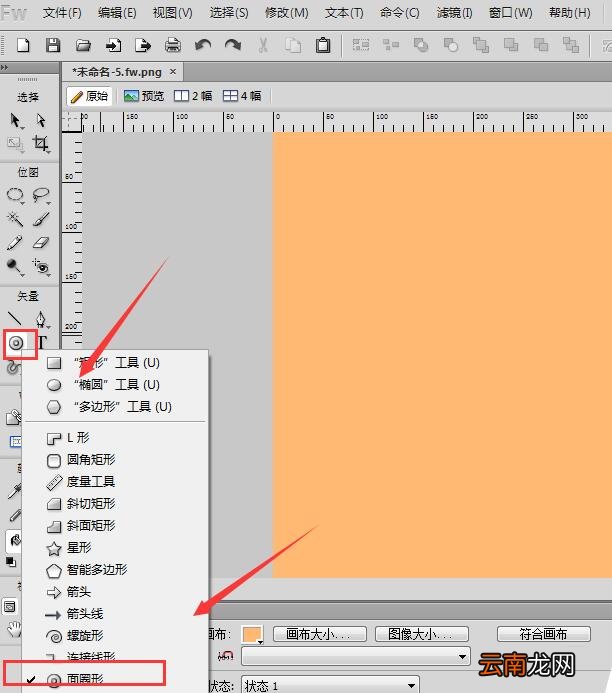Choose the 矩形 工具 (U) menu entry
Viewport: 612px width, 693px height.
(x=115, y=363)
